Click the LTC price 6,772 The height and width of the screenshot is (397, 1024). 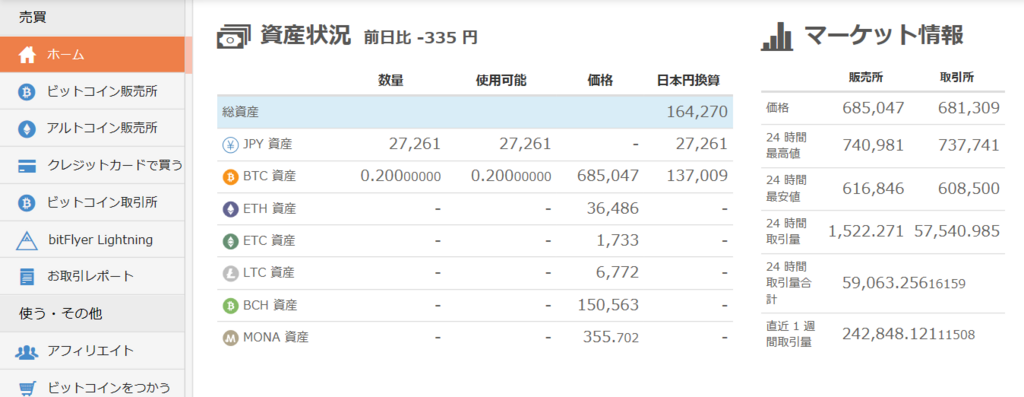[x=618, y=272]
